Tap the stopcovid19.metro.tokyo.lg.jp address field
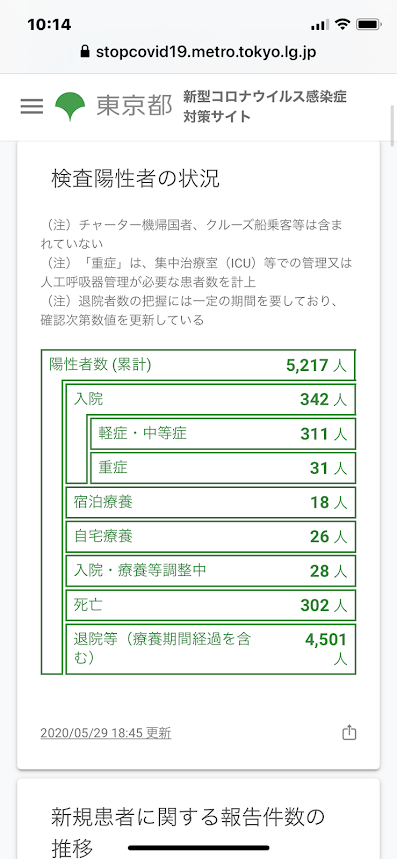 (198, 52)
